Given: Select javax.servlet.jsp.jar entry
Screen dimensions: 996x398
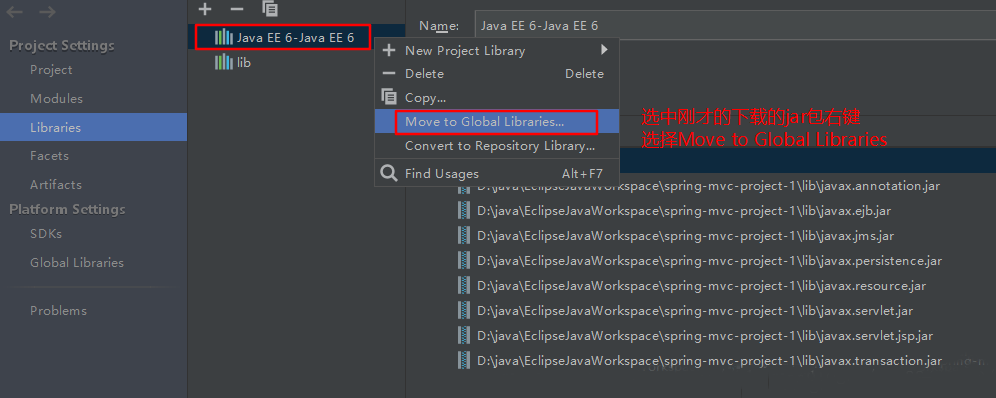Looking at the screenshot, I should pyautogui.click(x=705, y=336).
